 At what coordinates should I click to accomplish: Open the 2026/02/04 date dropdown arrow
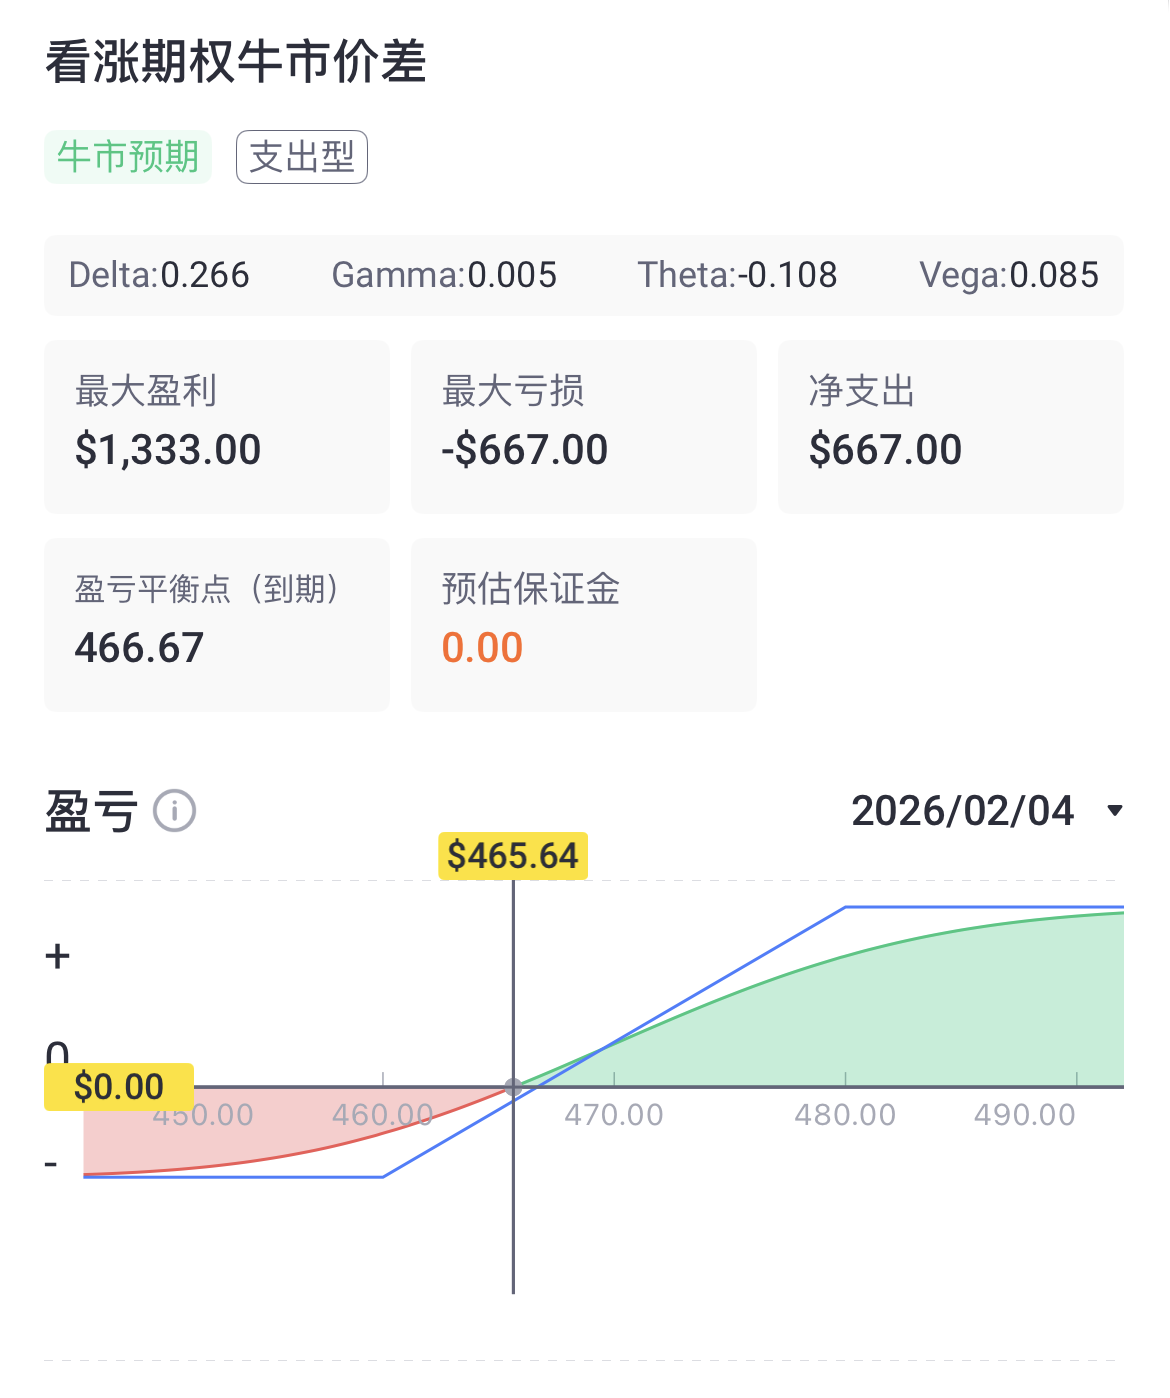[1115, 811]
